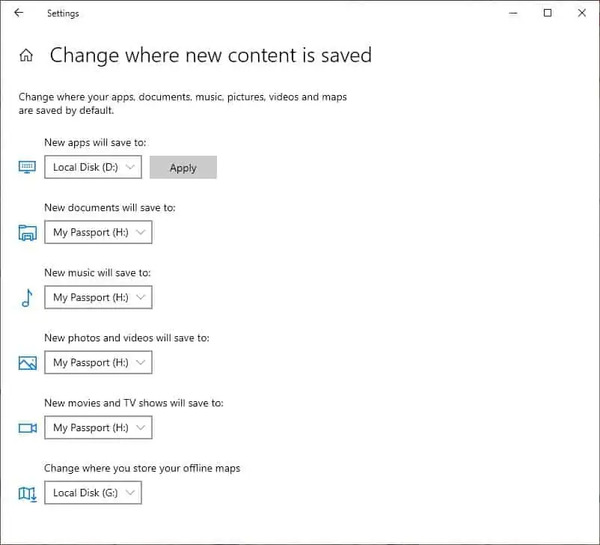The height and width of the screenshot is (545, 600).
Task: Minimize the Settings window
Action: pos(513,13)
